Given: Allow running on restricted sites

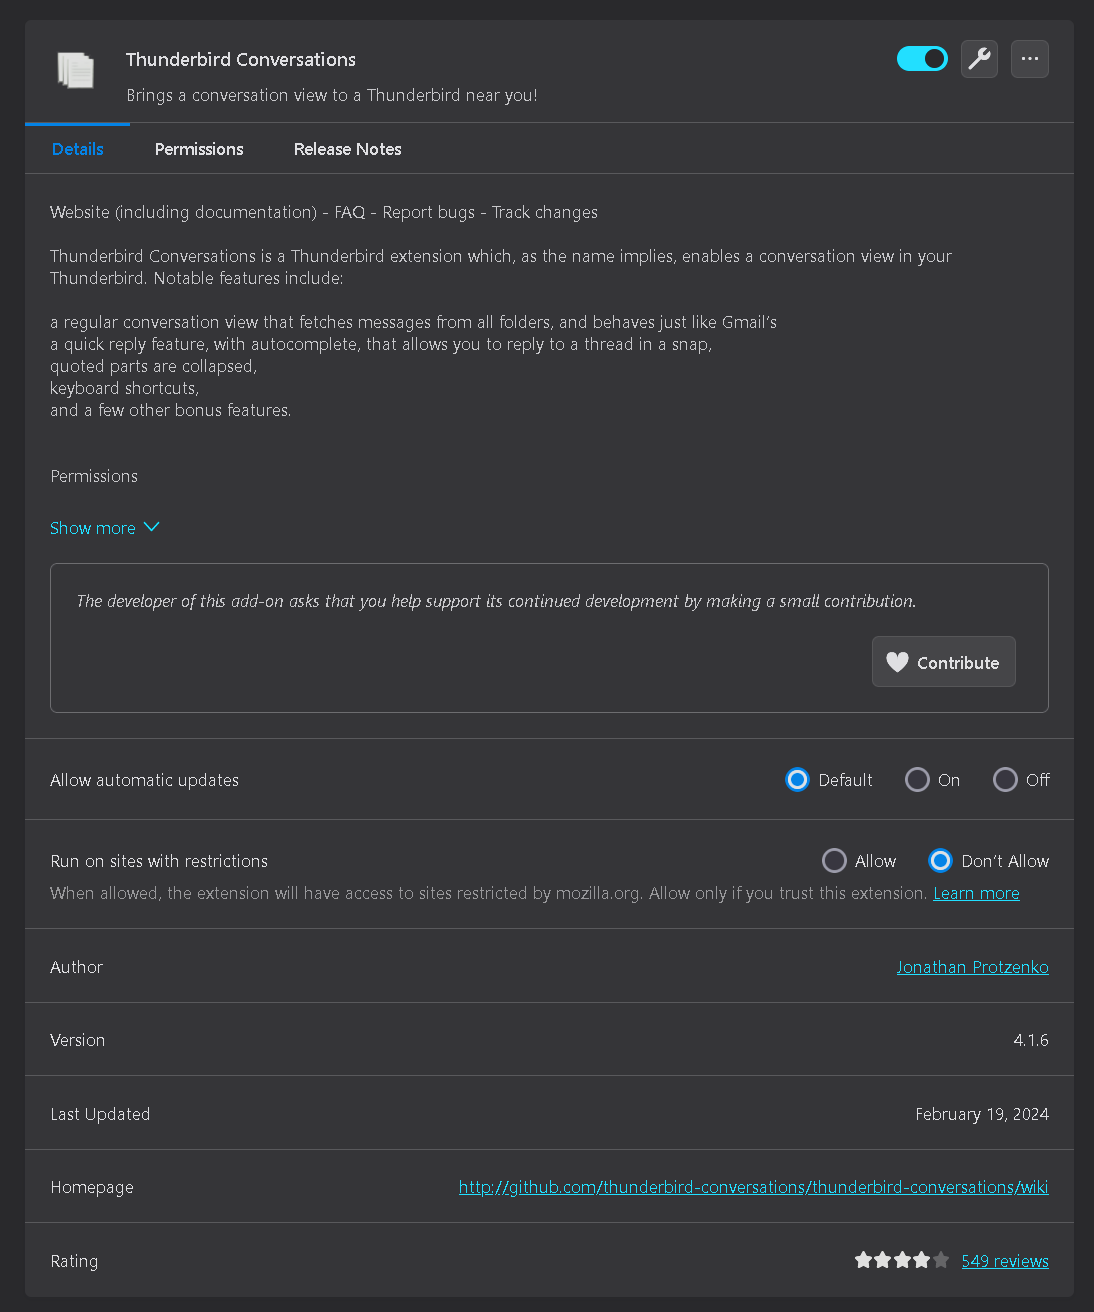Looking at the screenshot, I should click(834, 861).
